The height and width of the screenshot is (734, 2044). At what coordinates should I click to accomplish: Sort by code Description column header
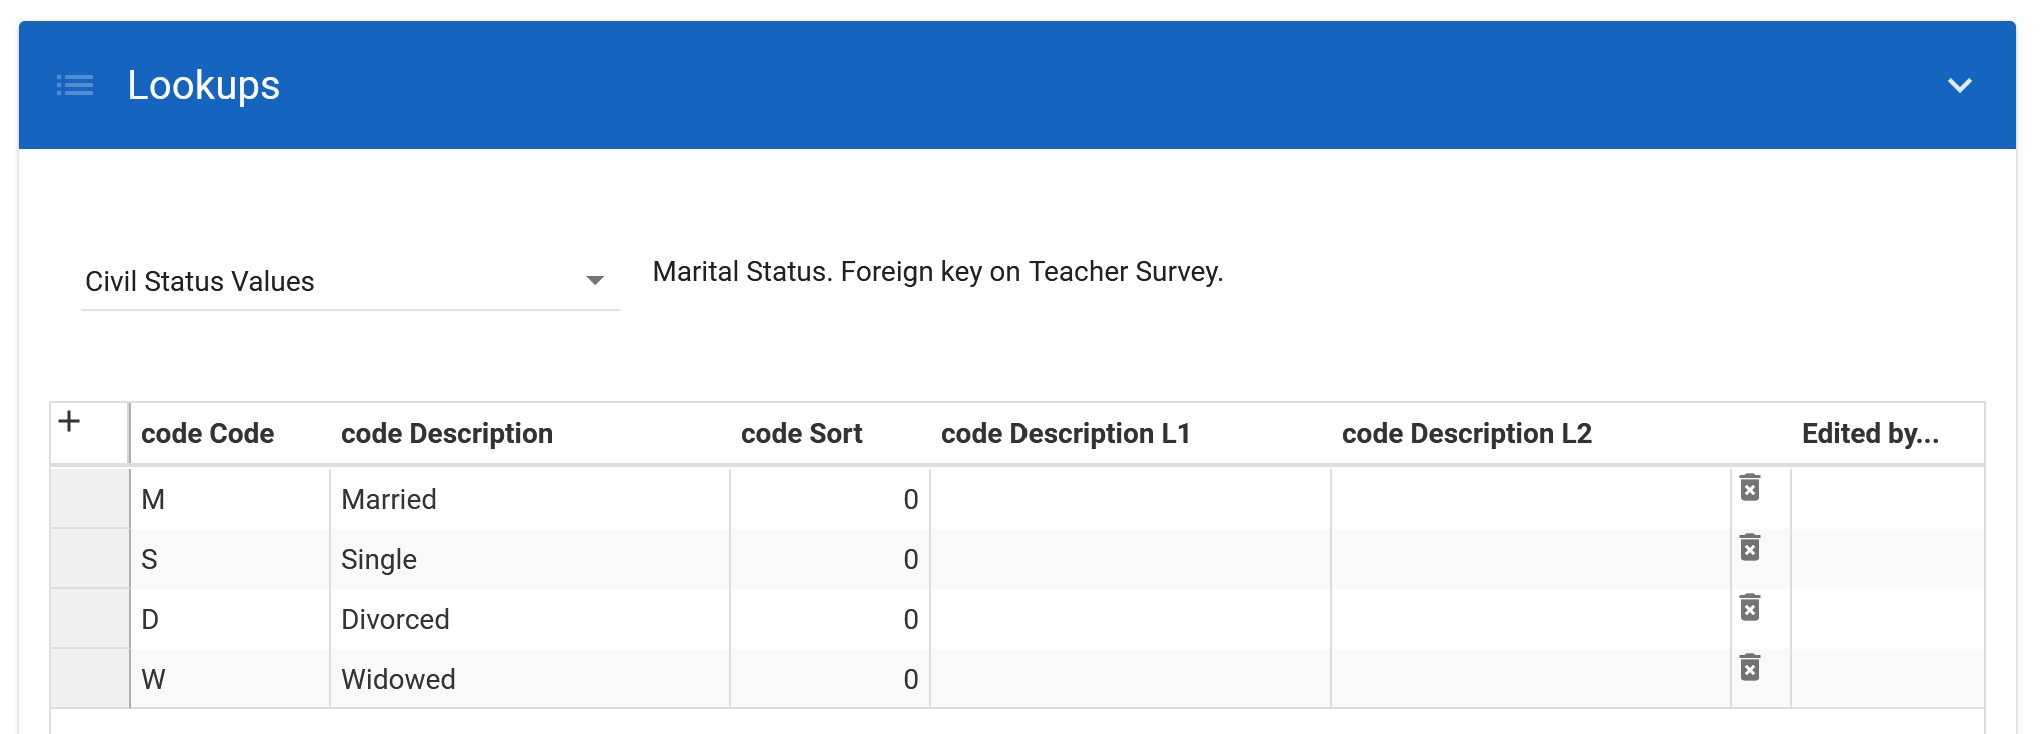446,433
